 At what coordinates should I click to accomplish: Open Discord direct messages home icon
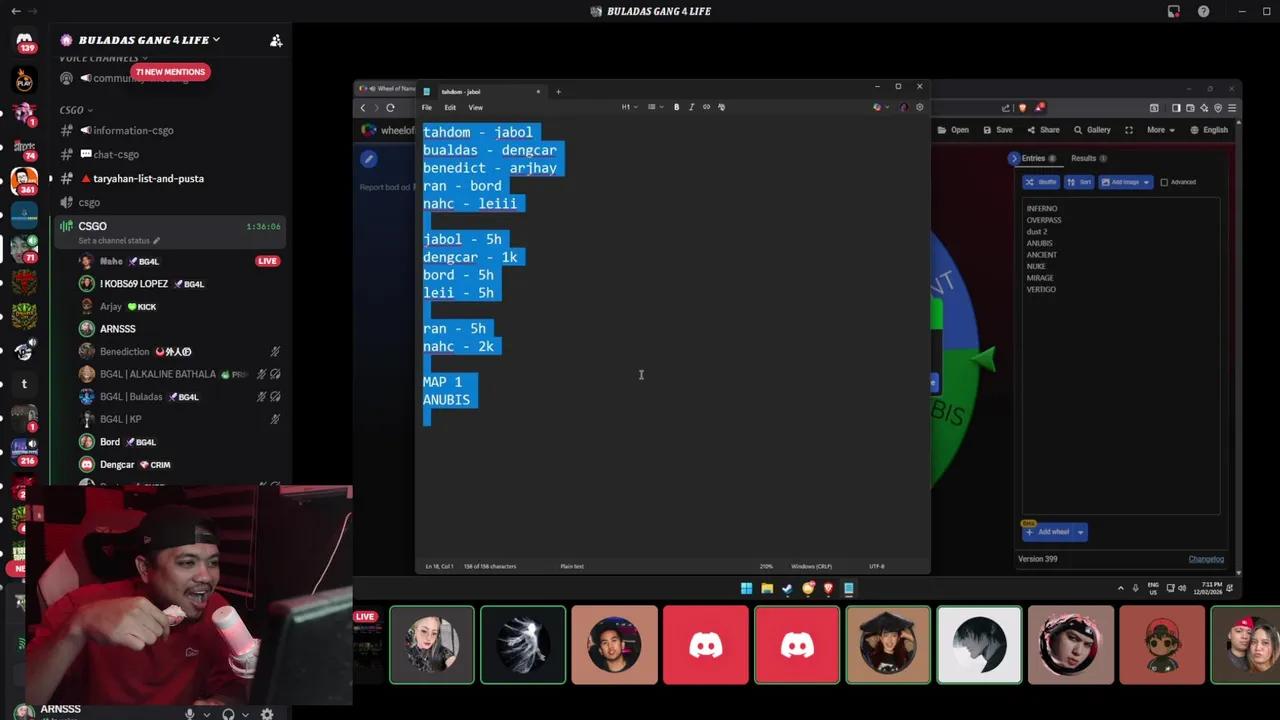24,40
